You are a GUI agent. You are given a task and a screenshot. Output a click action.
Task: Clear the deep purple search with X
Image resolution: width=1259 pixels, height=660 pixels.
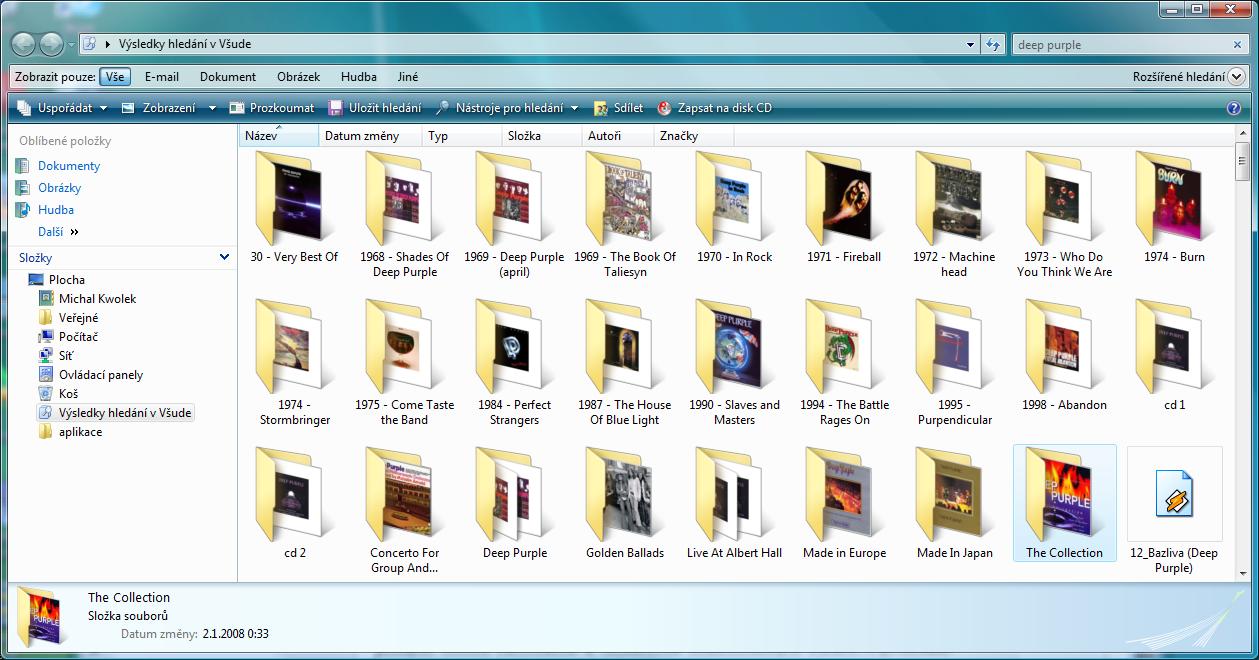pyautogui.click(x=1237, y=45)
